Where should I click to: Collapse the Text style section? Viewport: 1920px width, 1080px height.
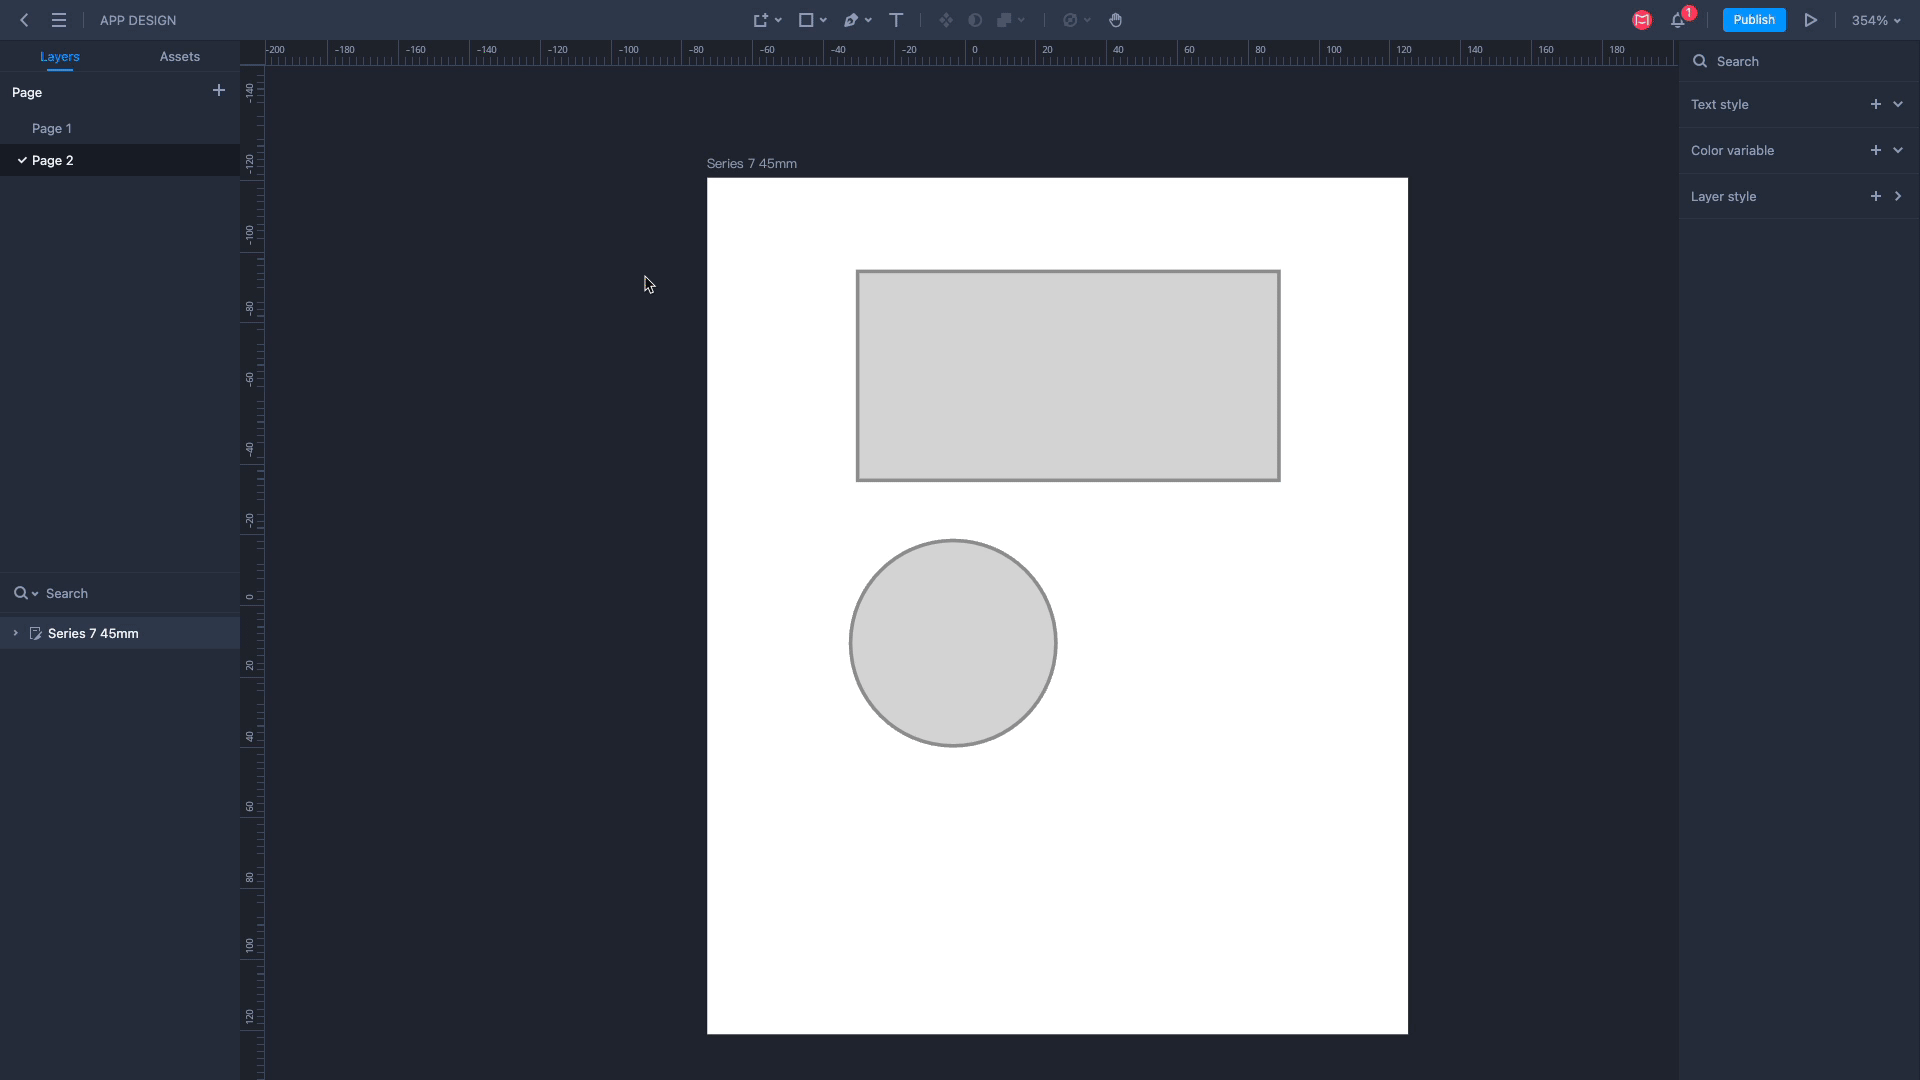pos(1898,104)
